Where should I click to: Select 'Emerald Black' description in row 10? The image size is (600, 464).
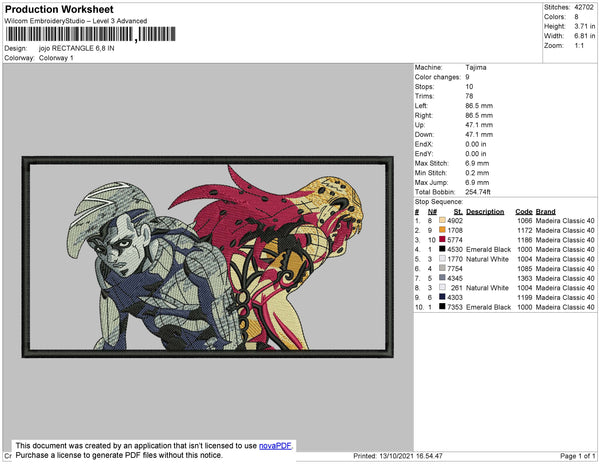point(488,307)
